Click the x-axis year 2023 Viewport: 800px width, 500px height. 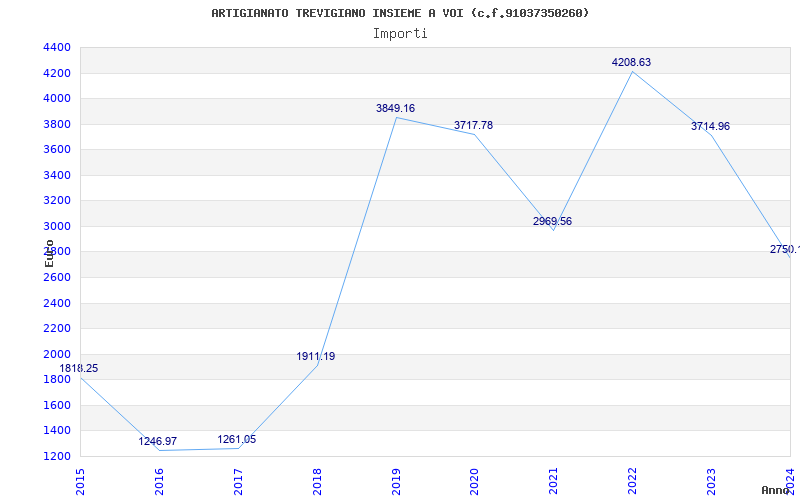tap(711, 482)
